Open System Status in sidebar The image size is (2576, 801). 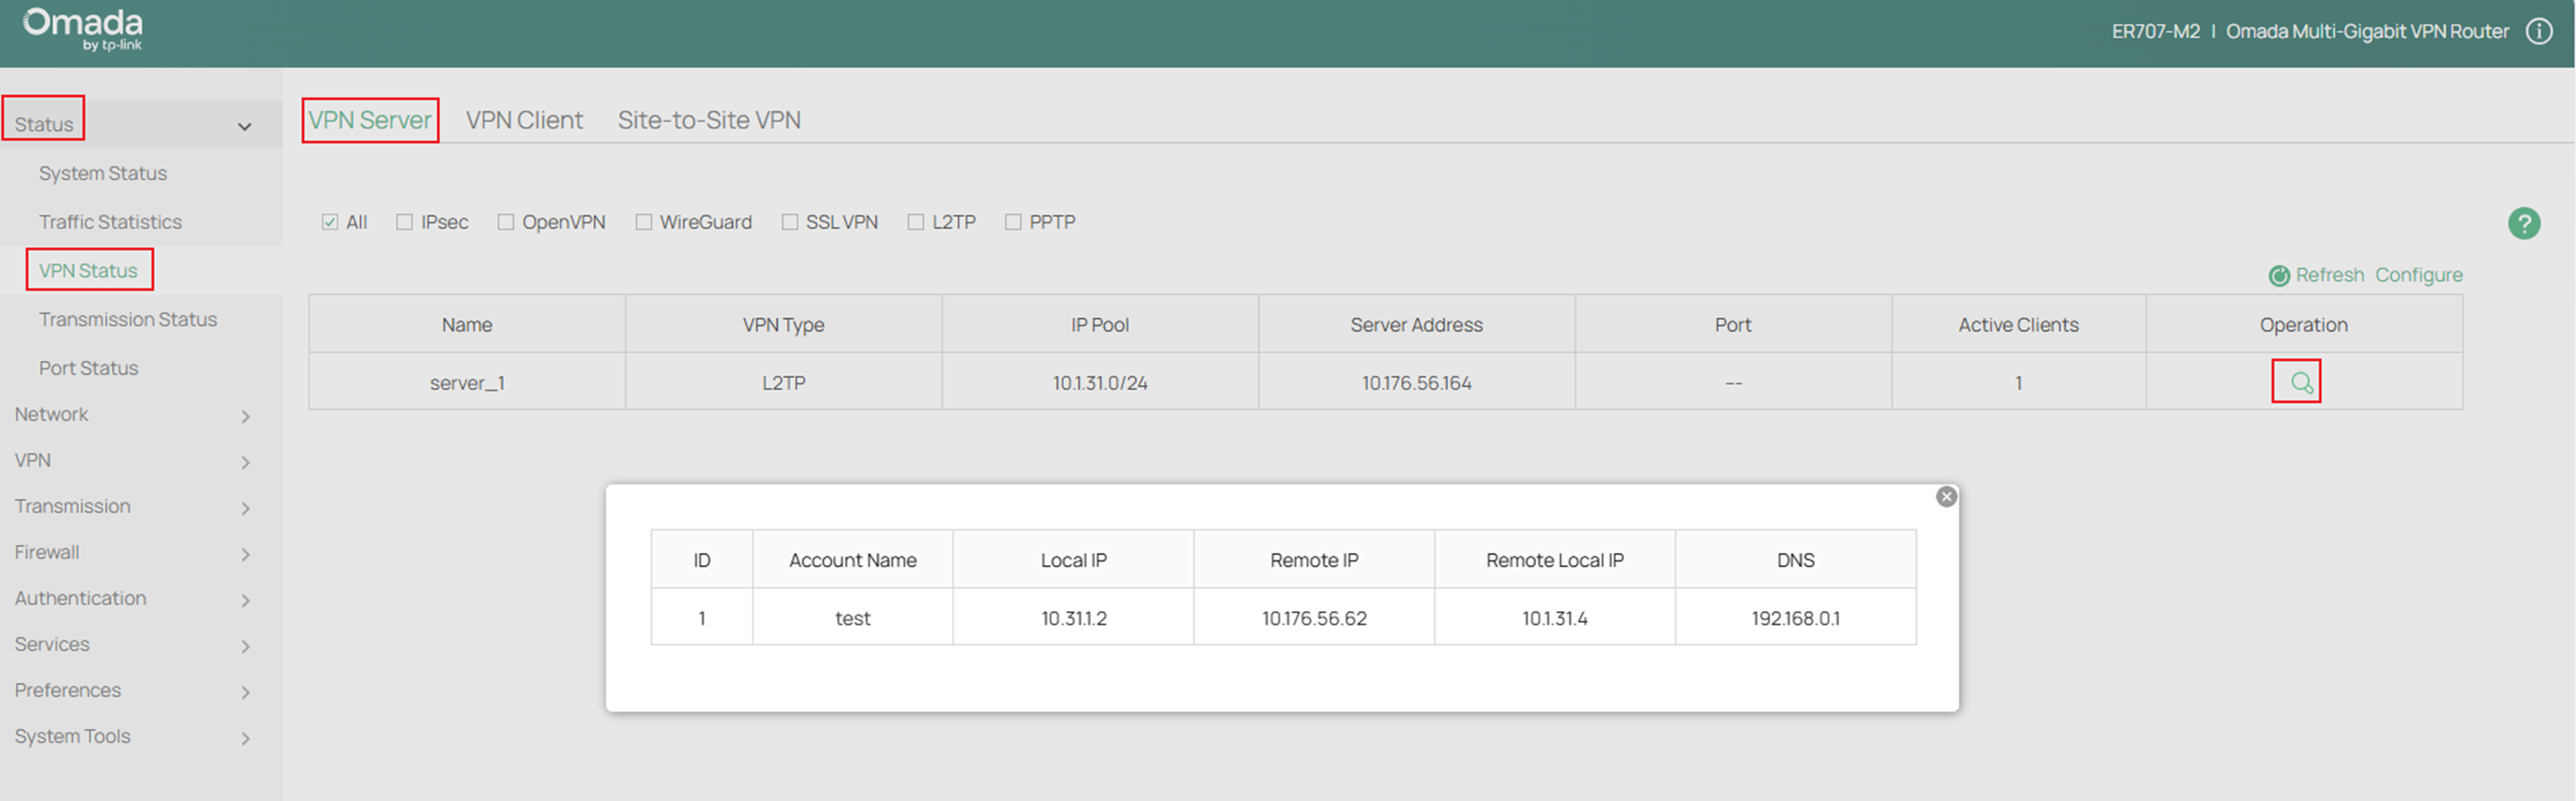tap(103, 173)
